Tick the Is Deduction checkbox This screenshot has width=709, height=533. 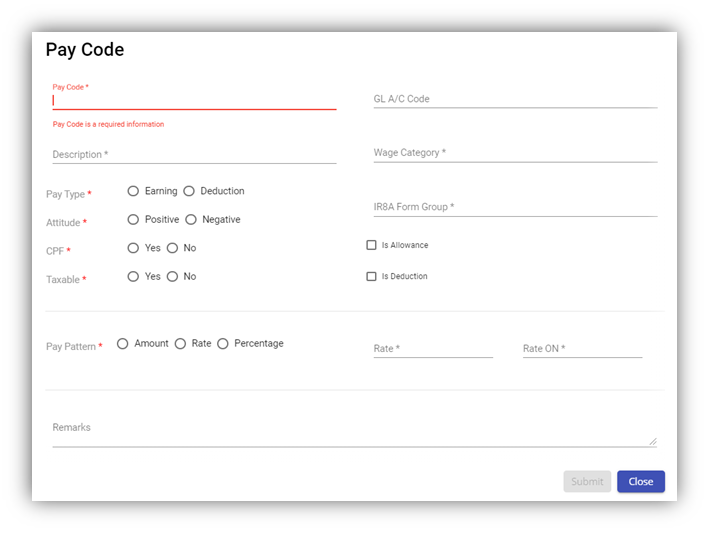coord(372,276)
